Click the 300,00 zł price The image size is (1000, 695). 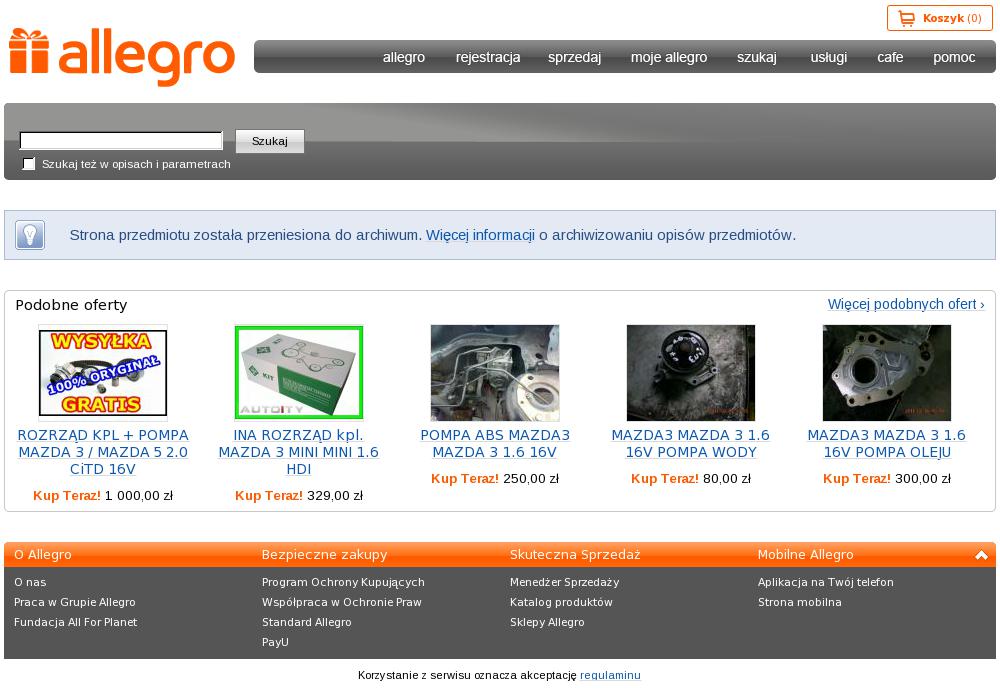pyautogui.click(x=923, y=479)
